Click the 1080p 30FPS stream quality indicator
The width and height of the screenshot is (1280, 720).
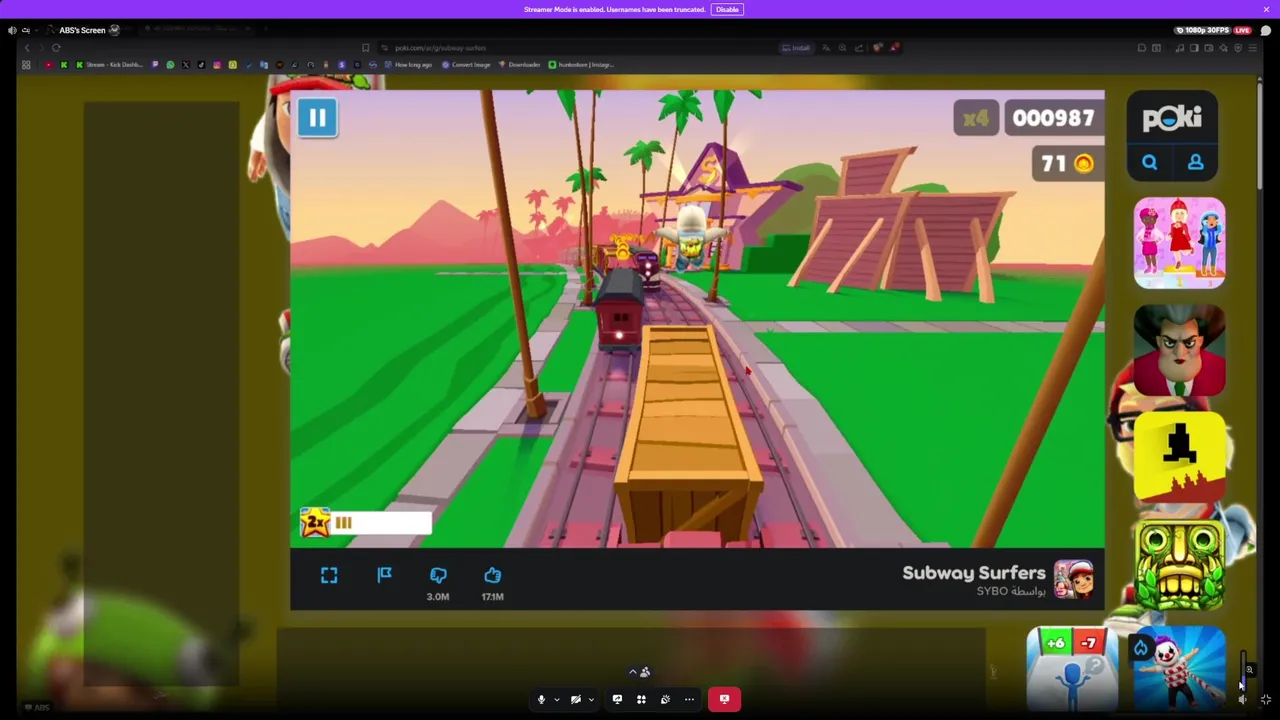click(1204, 30)
